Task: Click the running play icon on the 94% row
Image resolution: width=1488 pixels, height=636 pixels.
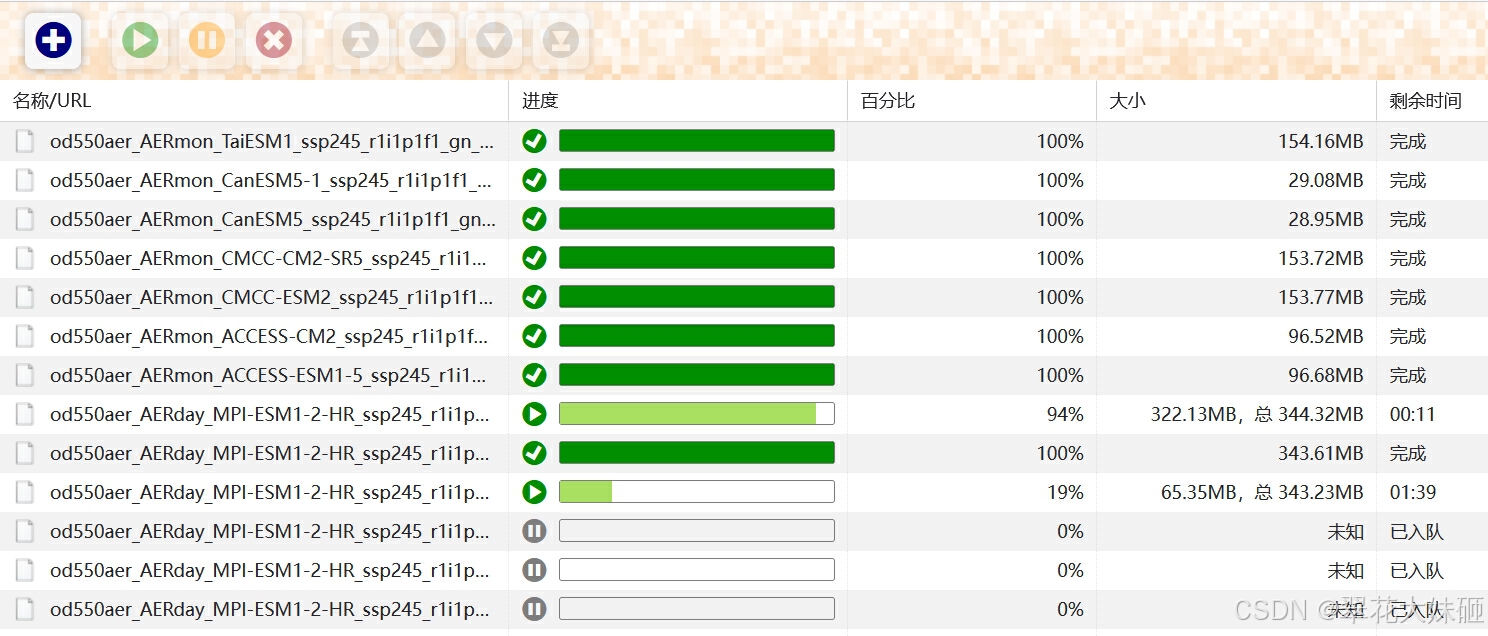Action: [535, 414]
